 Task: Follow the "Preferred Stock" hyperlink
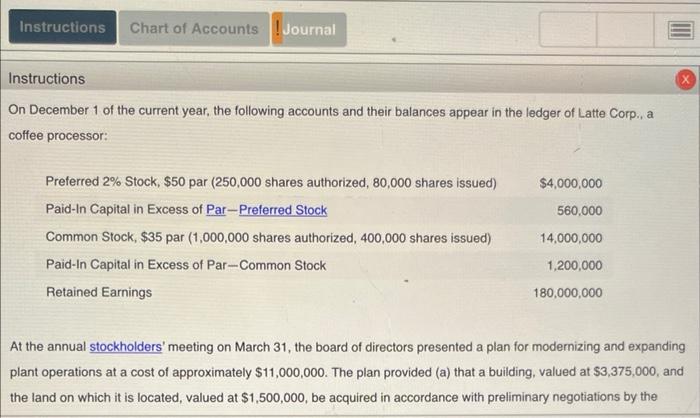tap(283, 210)
